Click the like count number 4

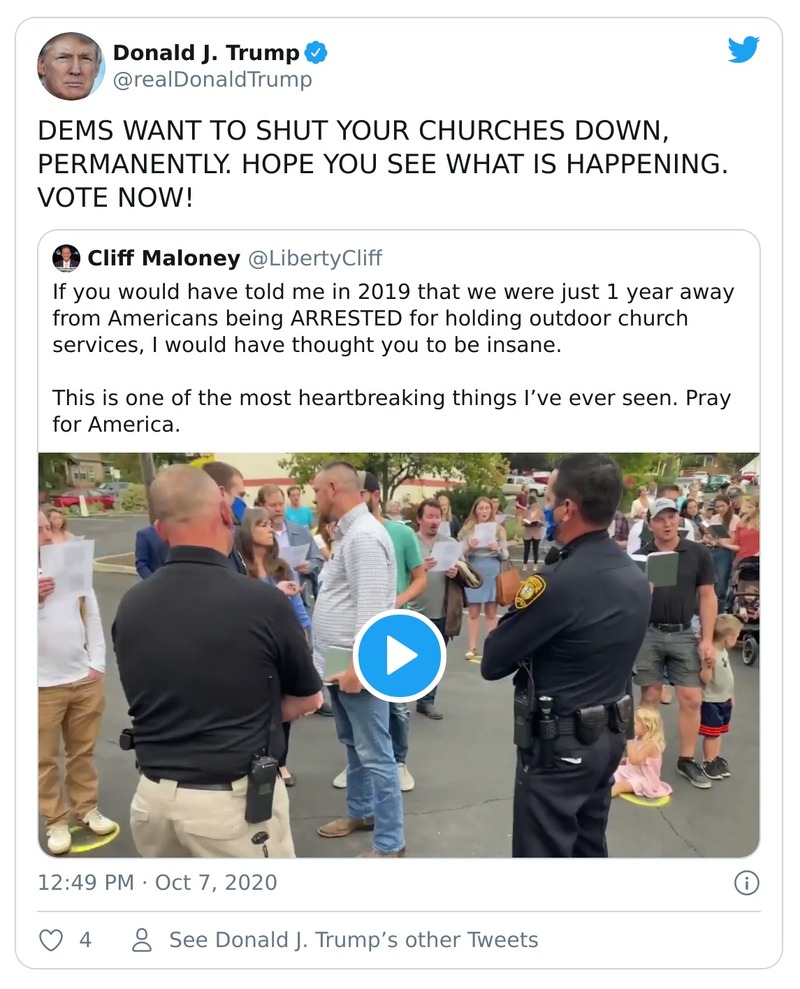(x=86, y=940)
